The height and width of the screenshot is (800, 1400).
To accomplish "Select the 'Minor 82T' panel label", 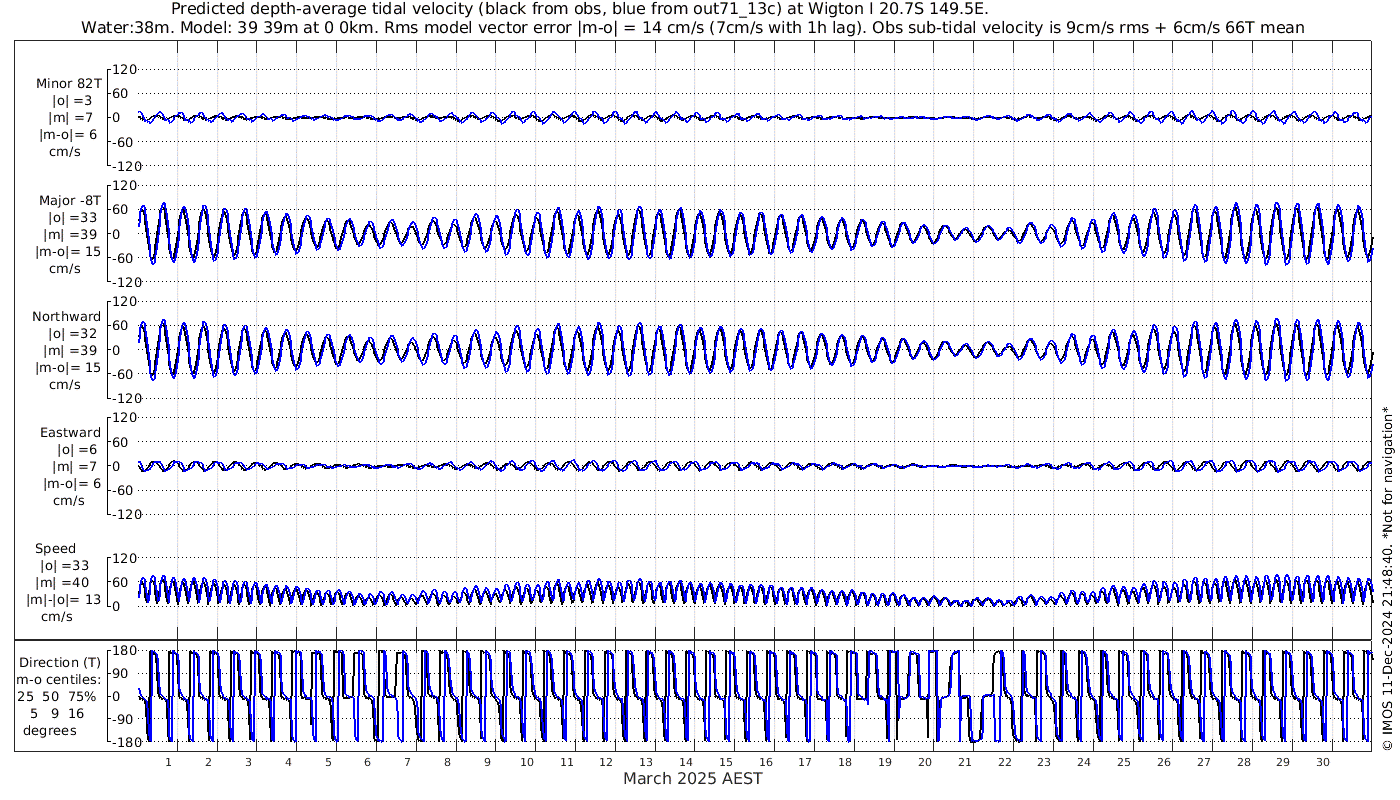I will point(68,83).
